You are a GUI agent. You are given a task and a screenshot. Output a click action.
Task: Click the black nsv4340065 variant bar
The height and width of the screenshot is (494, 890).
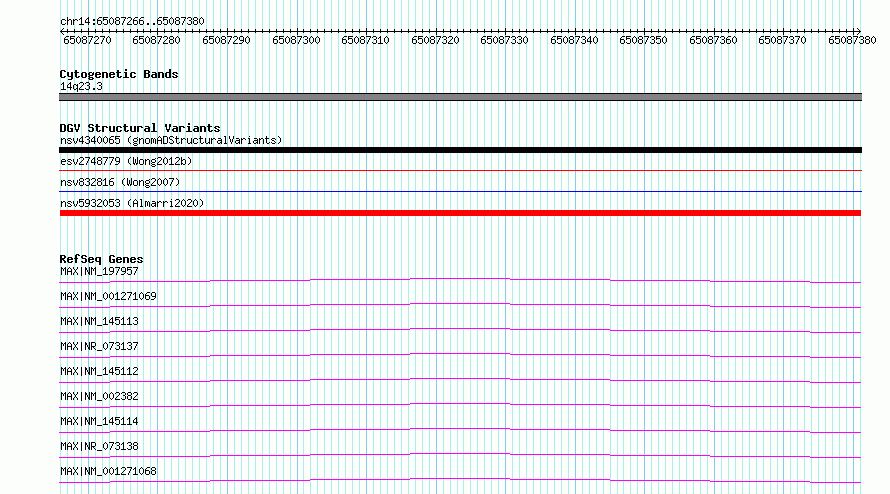tap(460, 150)
